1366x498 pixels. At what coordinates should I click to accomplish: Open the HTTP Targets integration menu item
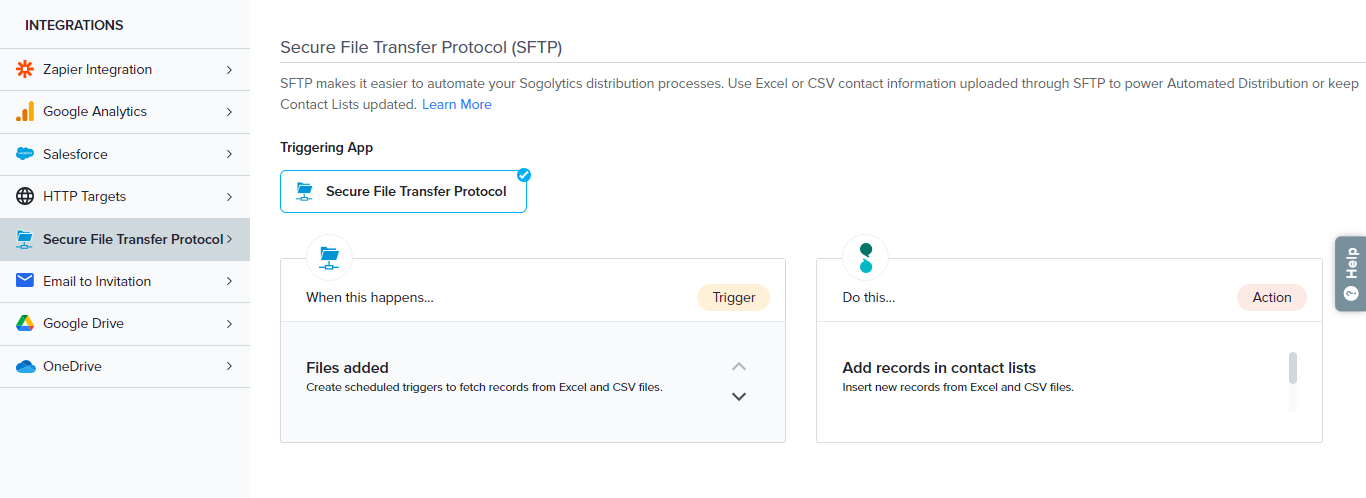[125, 196]
